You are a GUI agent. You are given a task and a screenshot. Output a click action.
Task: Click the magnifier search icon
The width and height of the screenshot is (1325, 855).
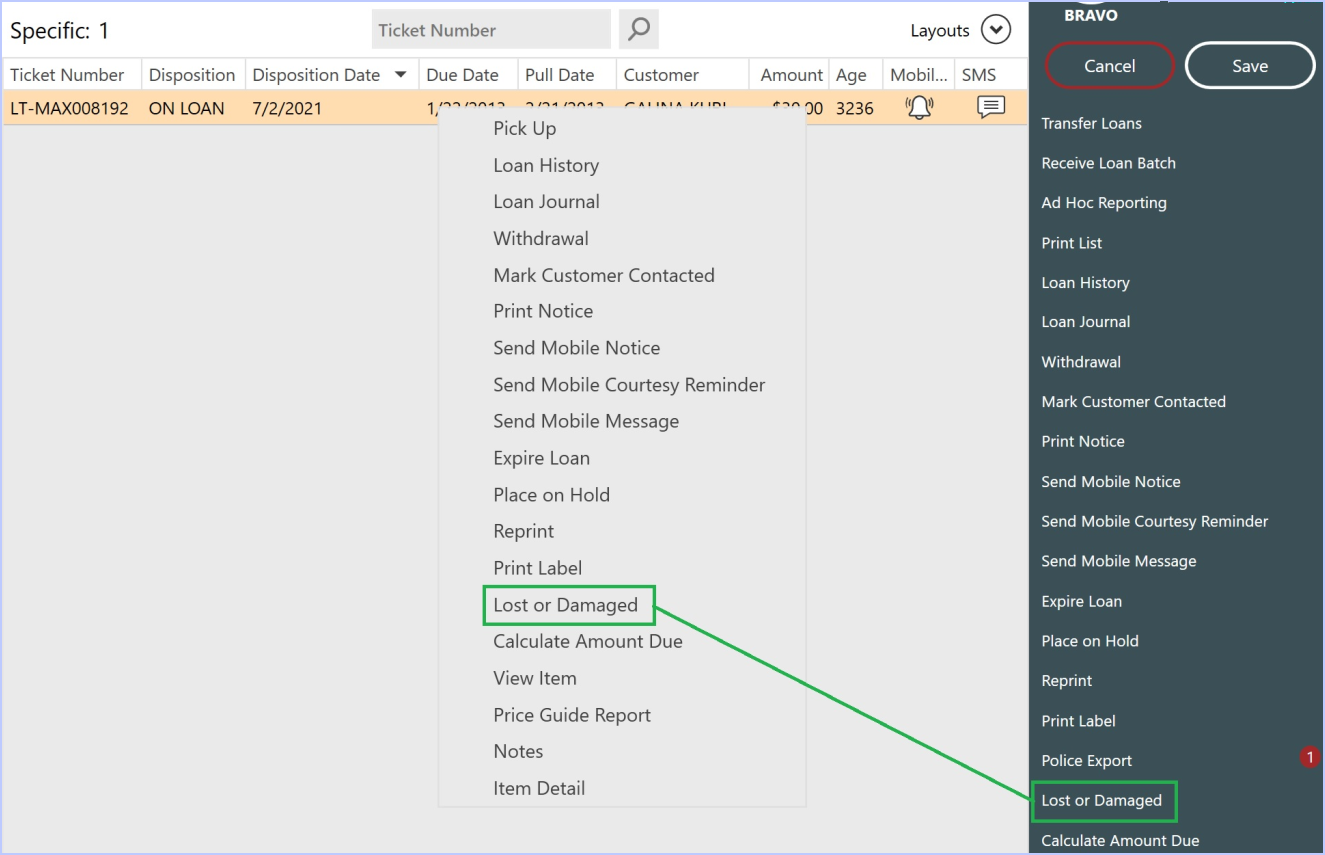point(638,30)
